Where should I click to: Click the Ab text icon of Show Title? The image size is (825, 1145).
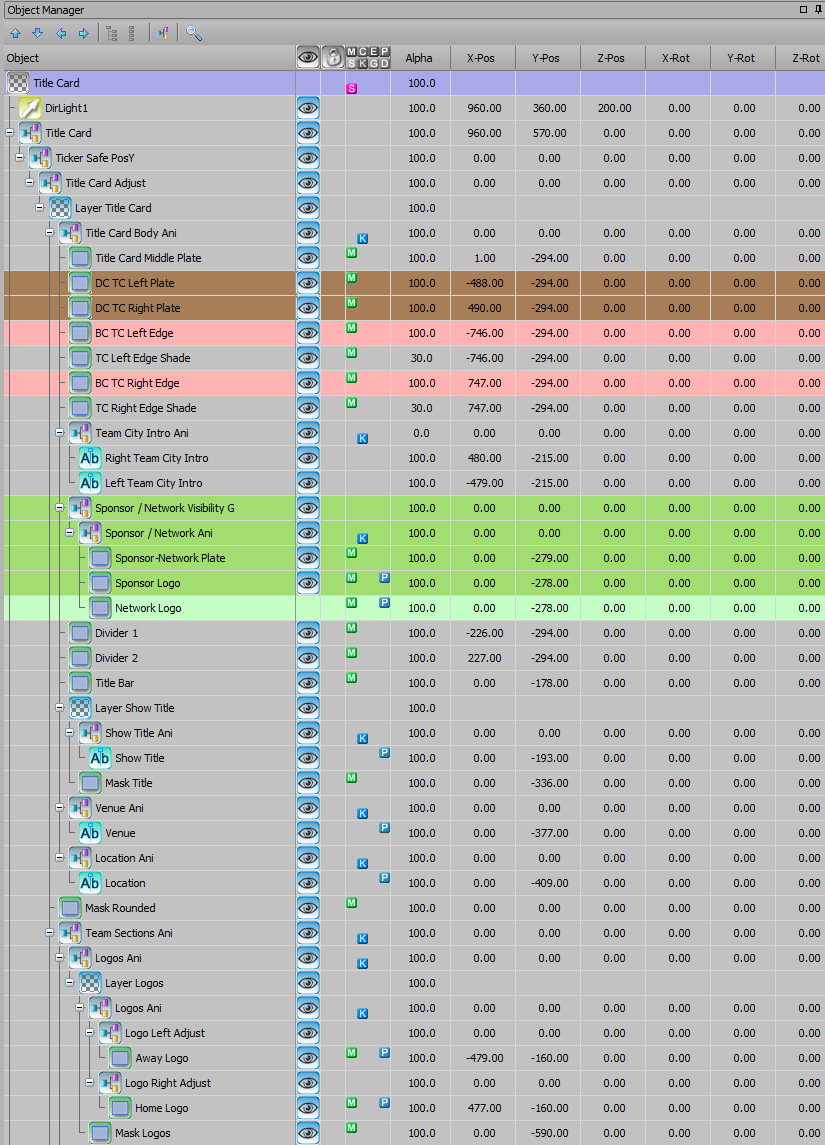click(x=100, y=758)
